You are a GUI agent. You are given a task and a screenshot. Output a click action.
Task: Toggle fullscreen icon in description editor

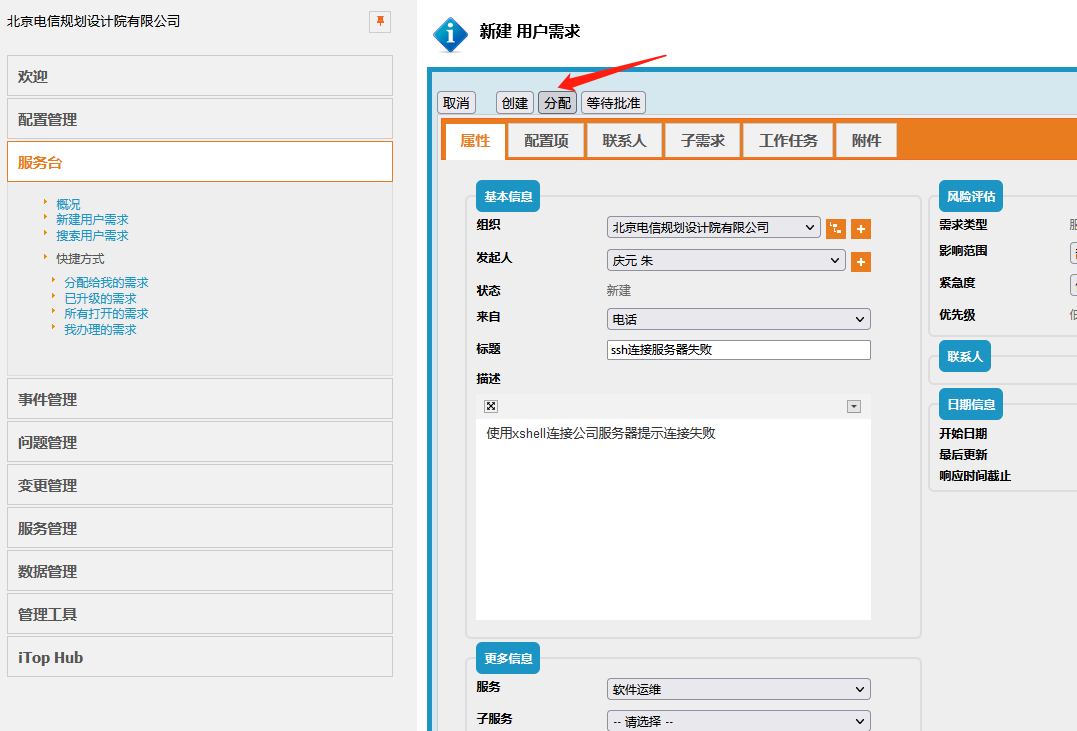point(490,406)
